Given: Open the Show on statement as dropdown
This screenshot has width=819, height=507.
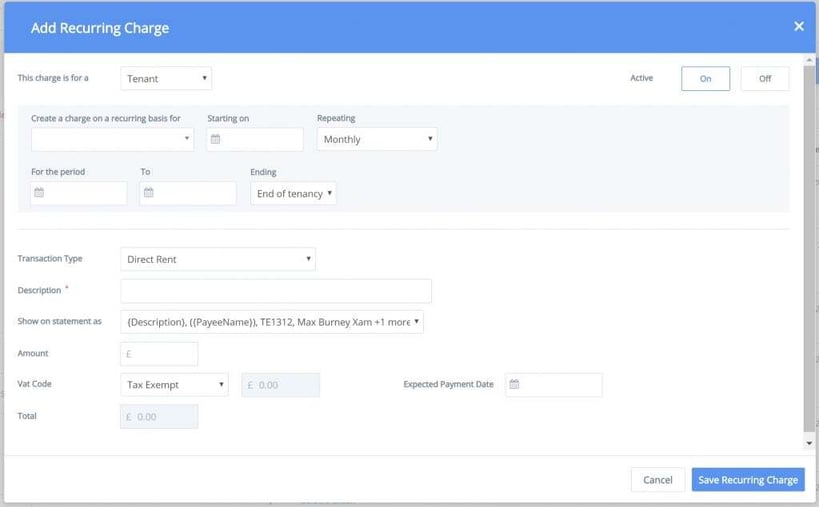Looking at the screenshot, I should click(x=272, y=322).
